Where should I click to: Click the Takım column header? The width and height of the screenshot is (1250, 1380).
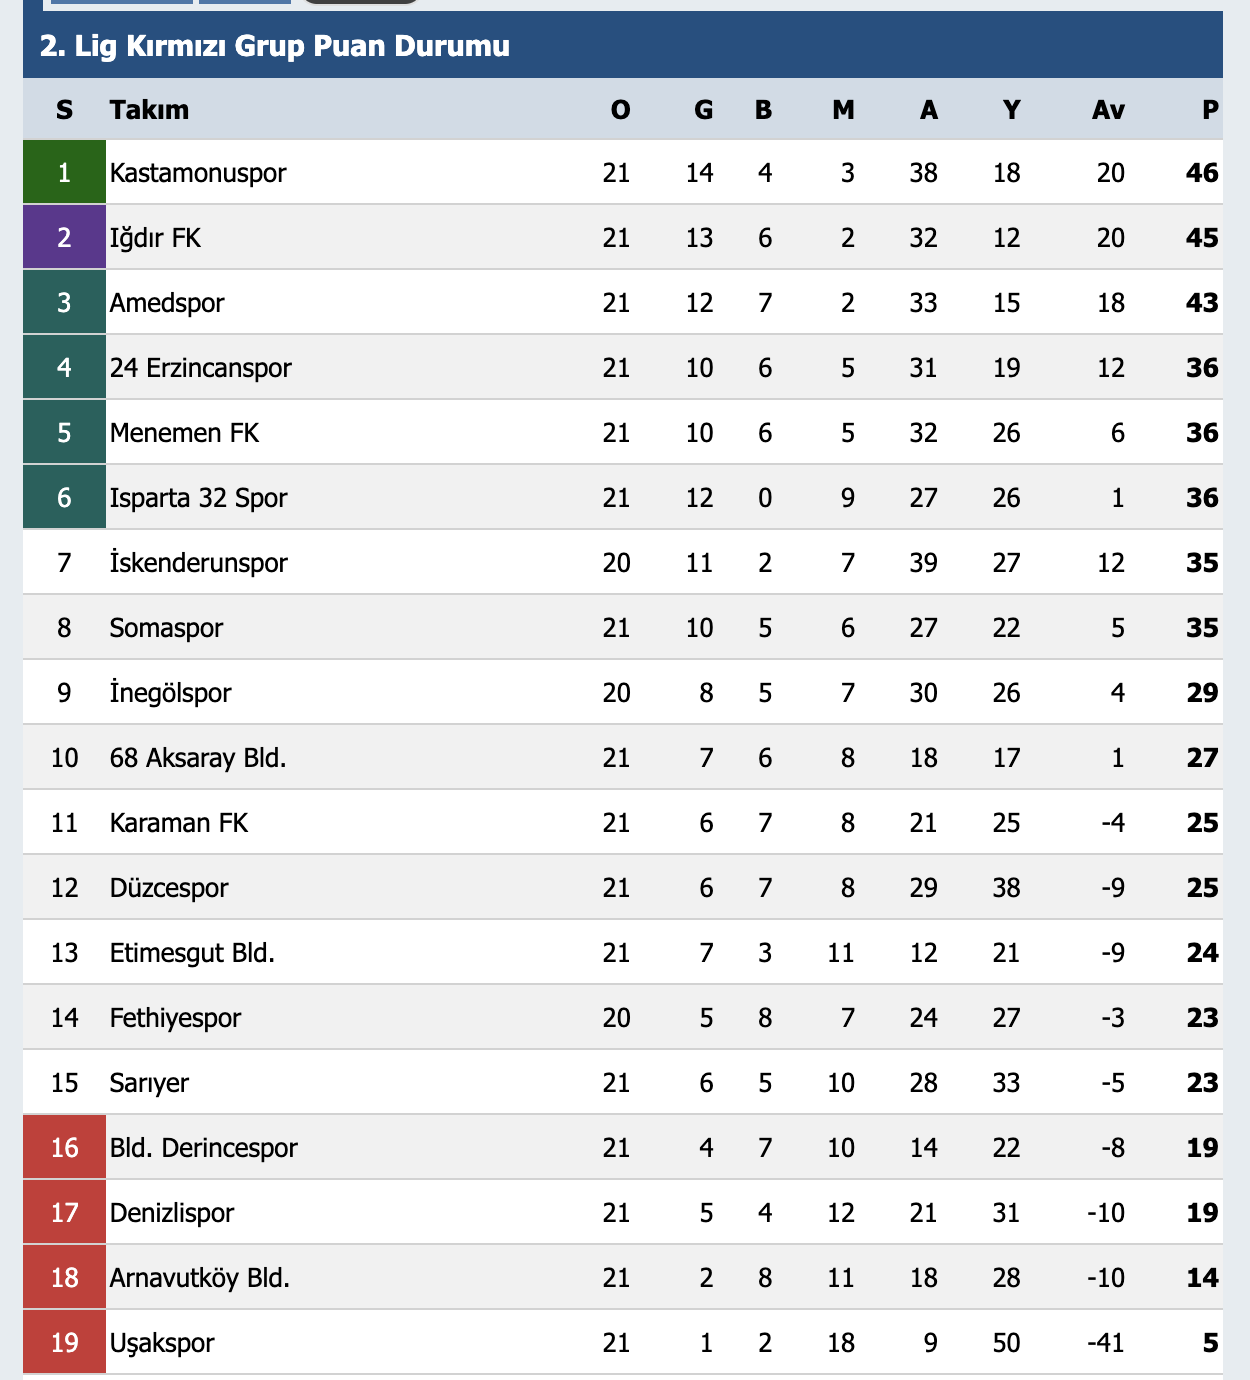[x=149, y=110]
